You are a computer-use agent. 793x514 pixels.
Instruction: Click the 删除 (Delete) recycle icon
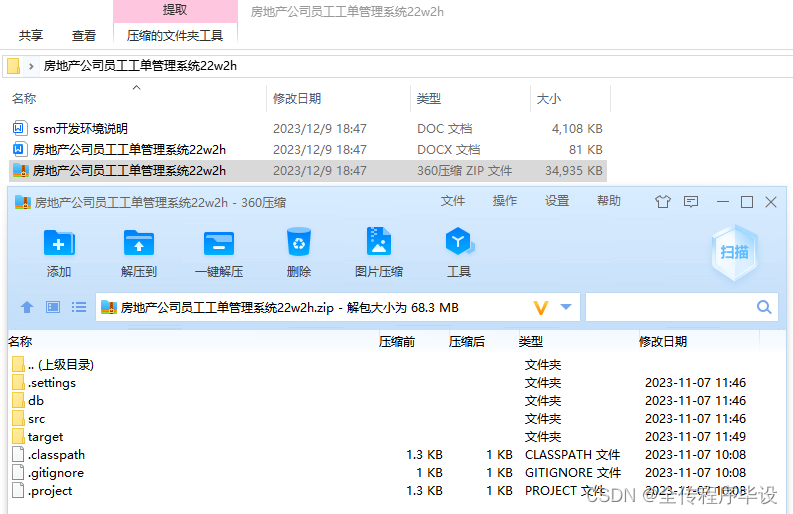(298, 242)
